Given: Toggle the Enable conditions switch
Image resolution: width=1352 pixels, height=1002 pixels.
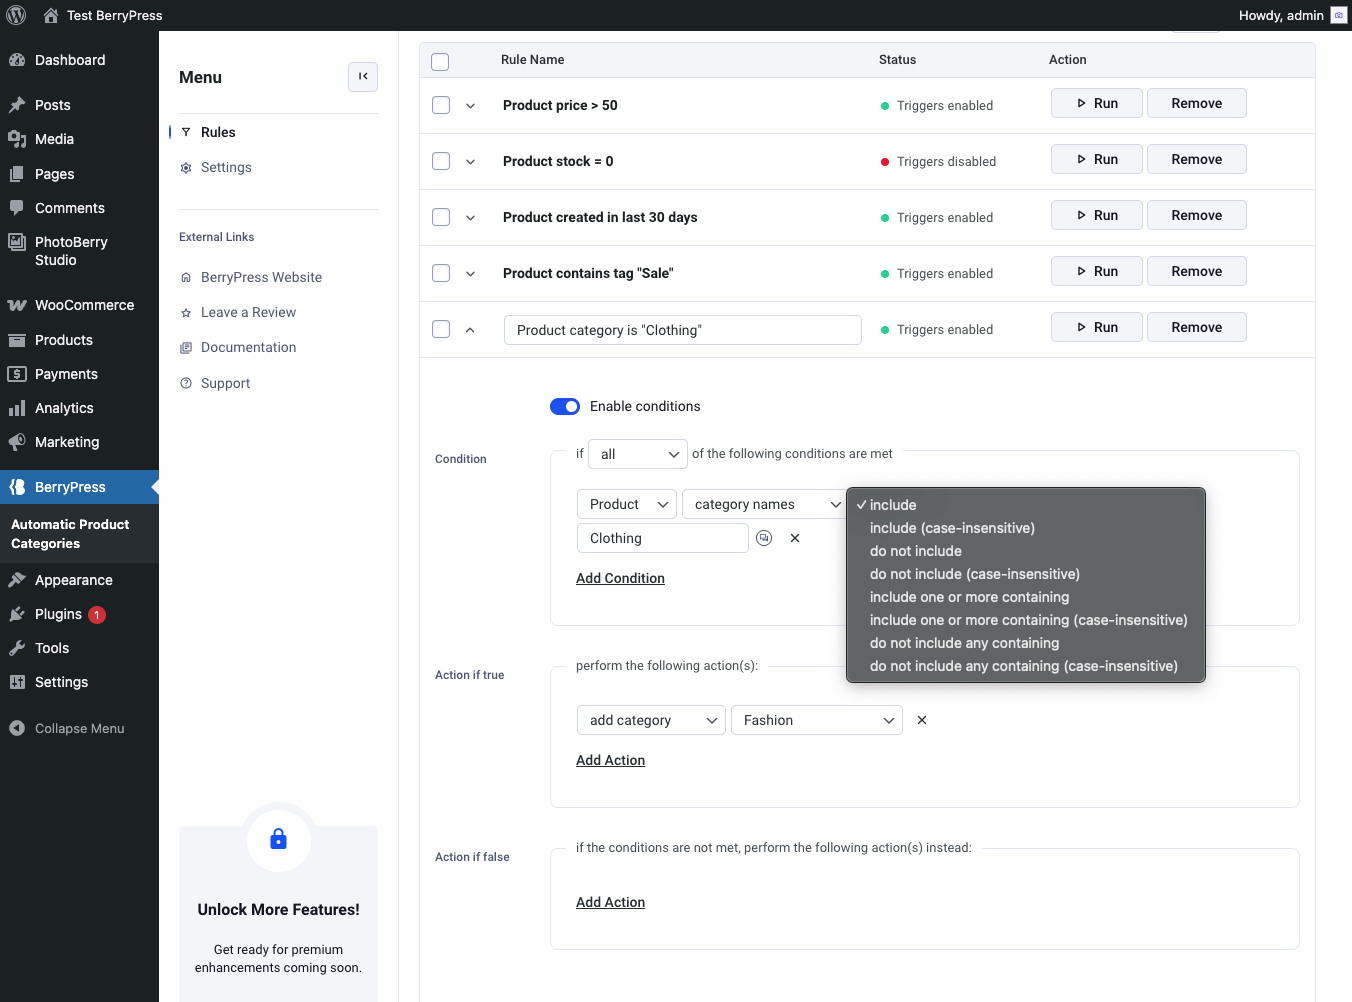Looking at the screenshot, I should (565, 406).
